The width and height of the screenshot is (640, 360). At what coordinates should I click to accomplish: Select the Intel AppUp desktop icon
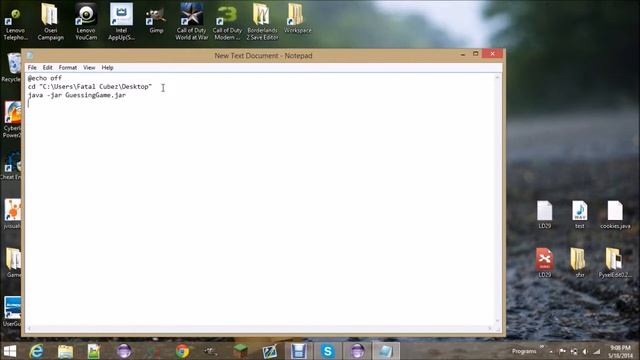click(x=121, y=21)
